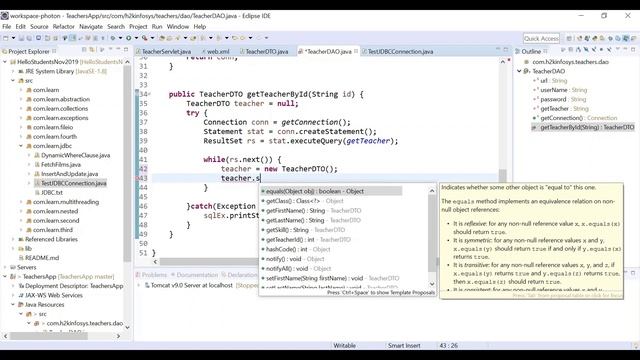Open the Run dropdown arrow
The width and height of the screenshot is (640, 360).
point(136,38)
